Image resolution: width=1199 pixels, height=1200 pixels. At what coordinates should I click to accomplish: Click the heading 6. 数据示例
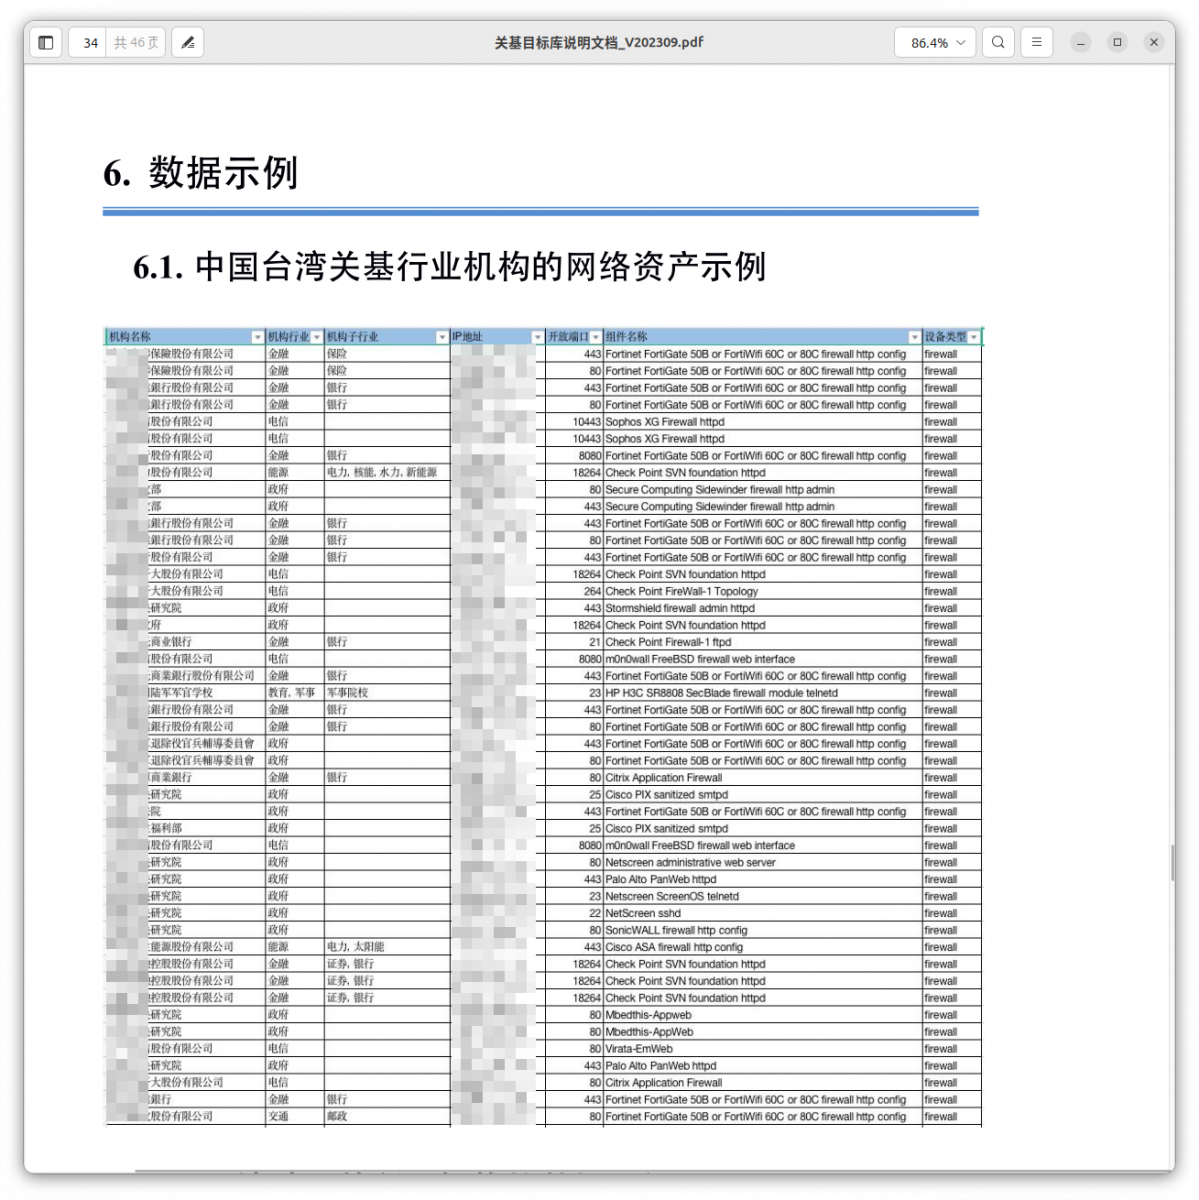(201, 173)
